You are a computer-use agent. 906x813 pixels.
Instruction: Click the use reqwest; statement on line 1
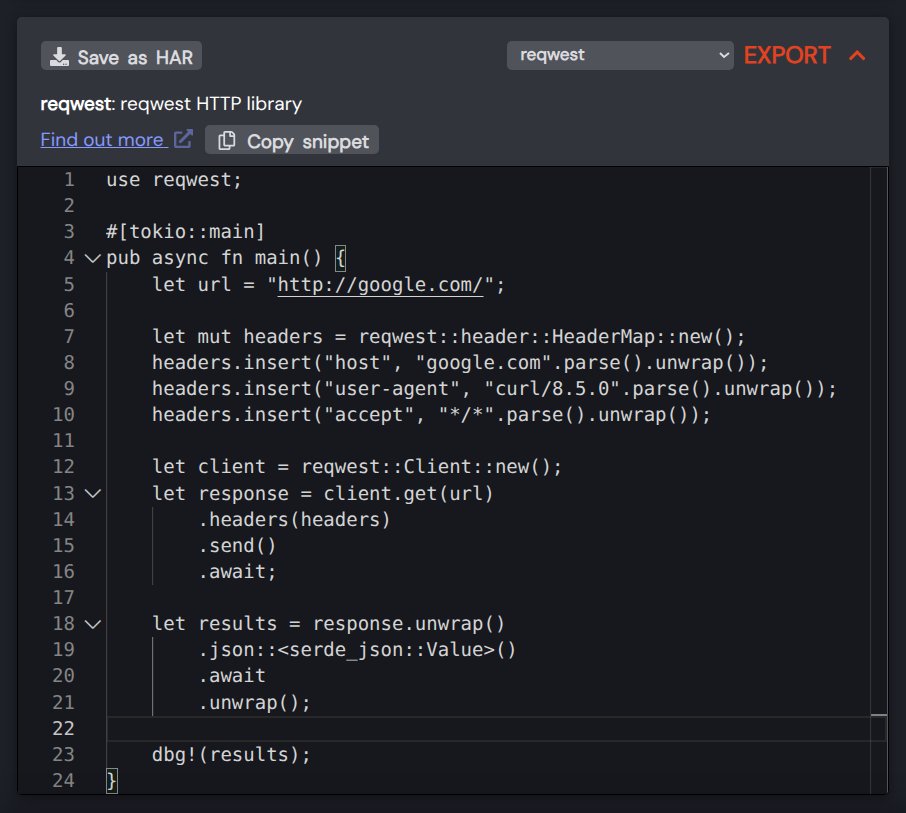coord(173,180)
